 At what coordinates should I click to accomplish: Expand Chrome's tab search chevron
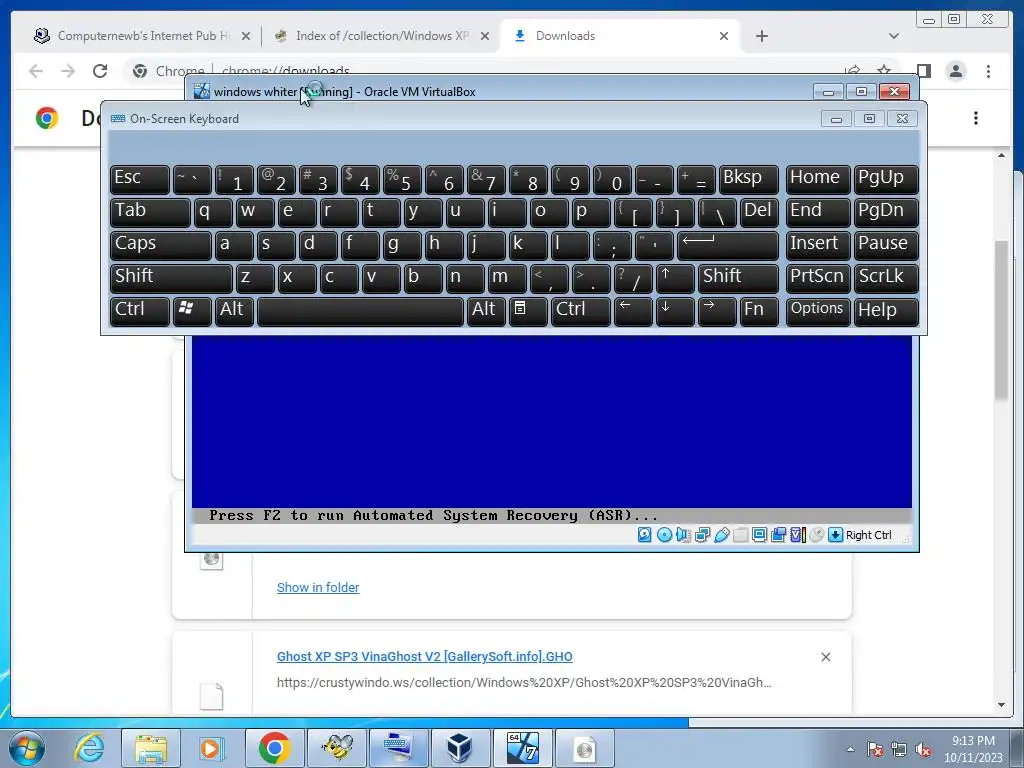coord(894,36)
